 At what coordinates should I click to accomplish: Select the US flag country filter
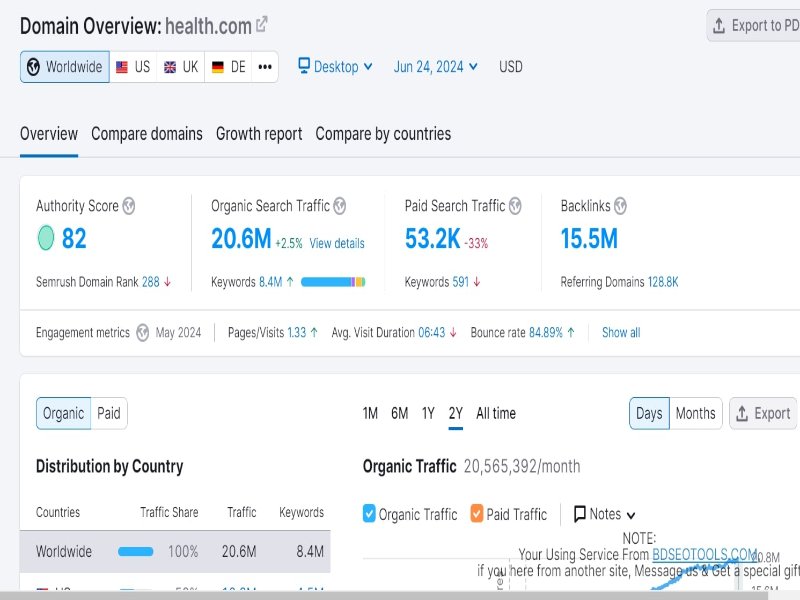133,66
